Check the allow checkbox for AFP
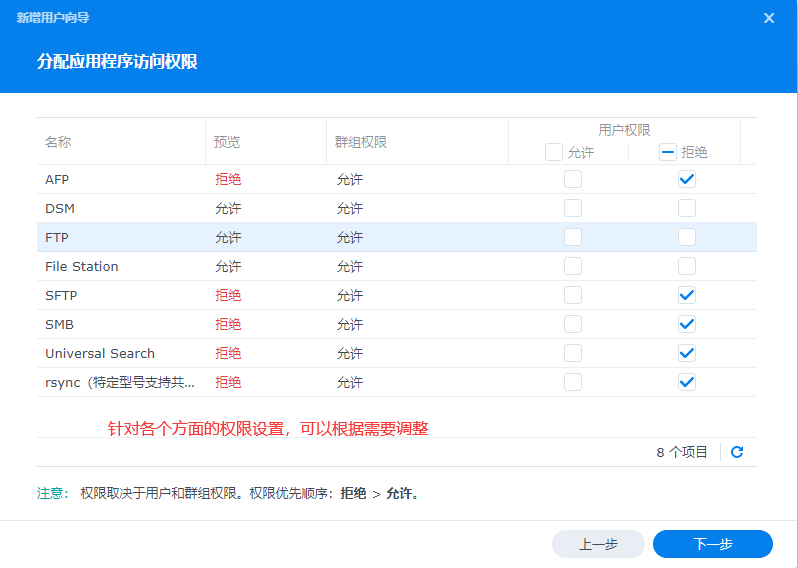 [573, 180]
